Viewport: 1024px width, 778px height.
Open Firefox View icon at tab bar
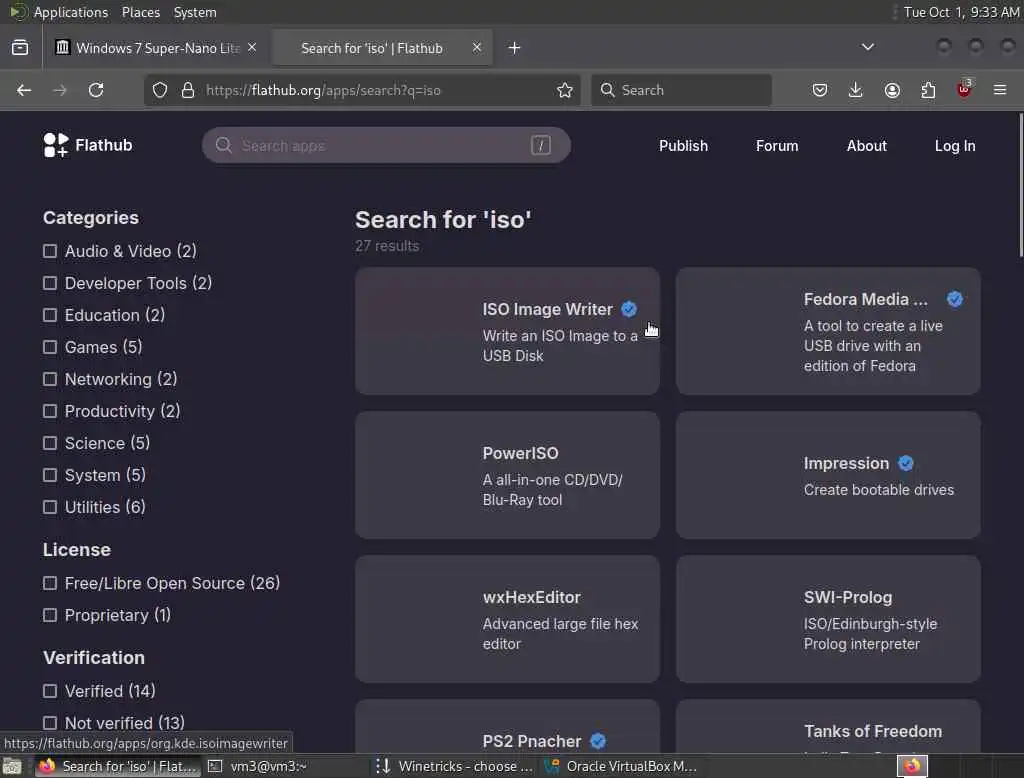(20, 48)
